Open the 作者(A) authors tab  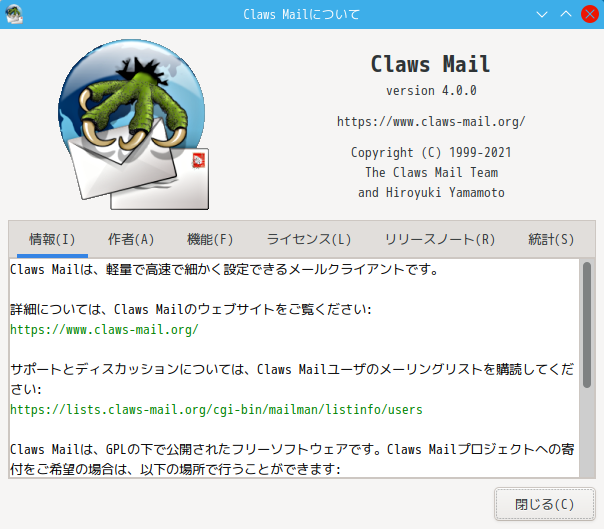(131, 239)
